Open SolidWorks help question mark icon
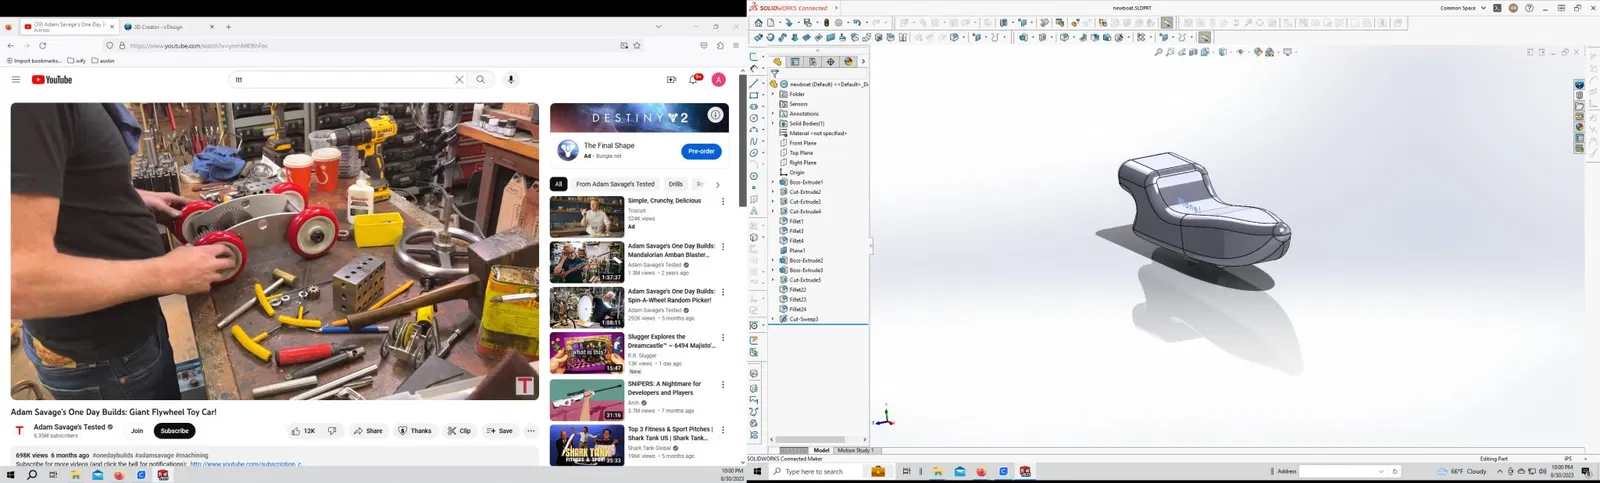 point(1529,8)
